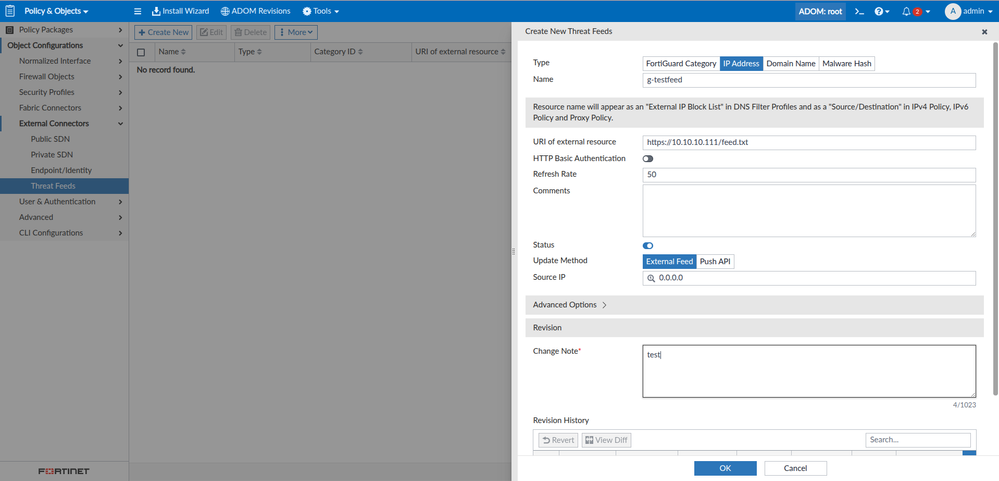
Task: Click the admin user avatar icon
Action: 952,11
